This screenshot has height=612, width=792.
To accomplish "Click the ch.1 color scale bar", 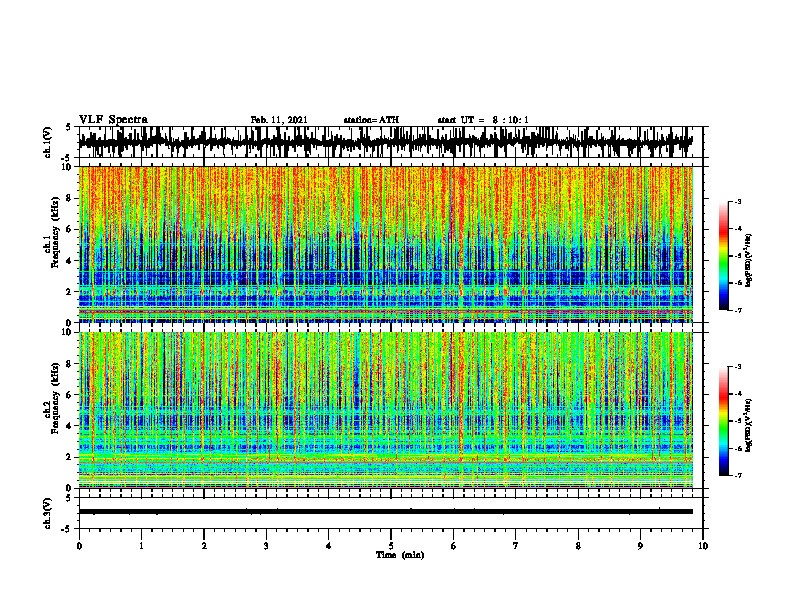I will 723,255.
